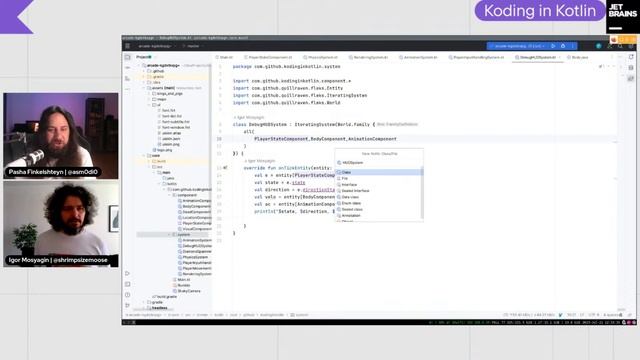Click the system breadcrumb in navigation bar

coord(300,315)
